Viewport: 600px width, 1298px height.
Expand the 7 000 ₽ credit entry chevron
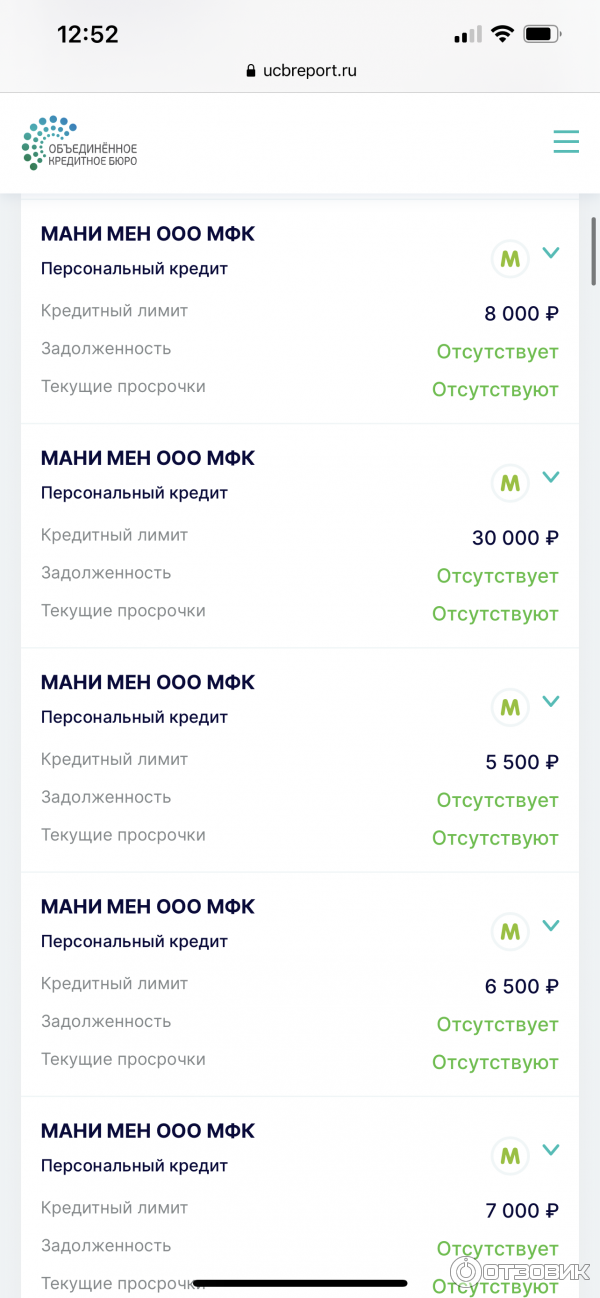tap(551, 1149)
